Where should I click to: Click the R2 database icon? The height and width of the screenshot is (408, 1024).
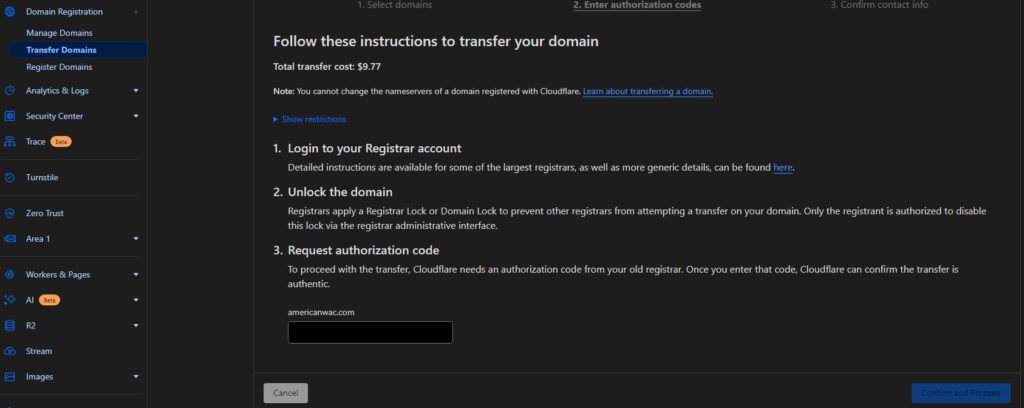9,326
